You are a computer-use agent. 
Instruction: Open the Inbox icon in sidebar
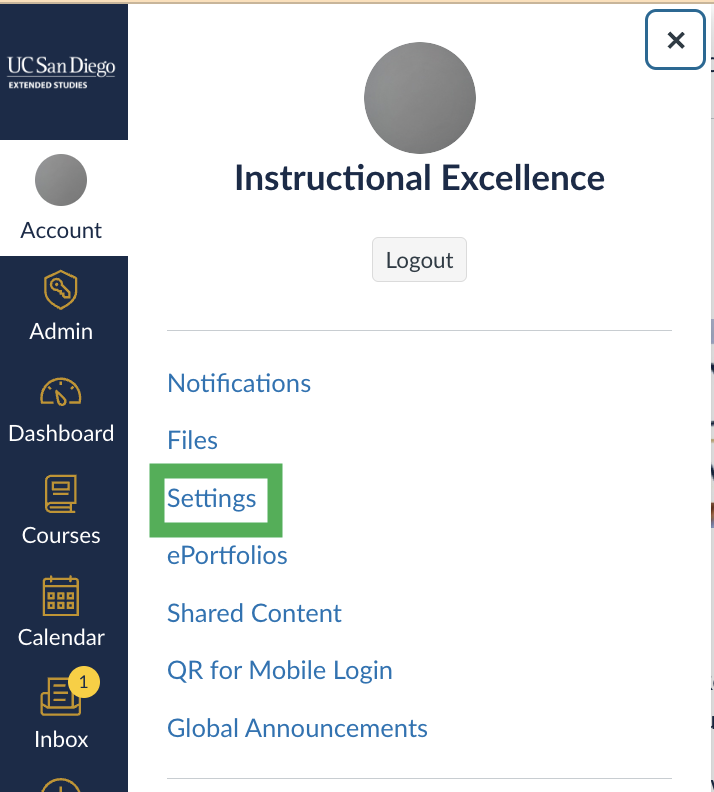tap(62, 698)
